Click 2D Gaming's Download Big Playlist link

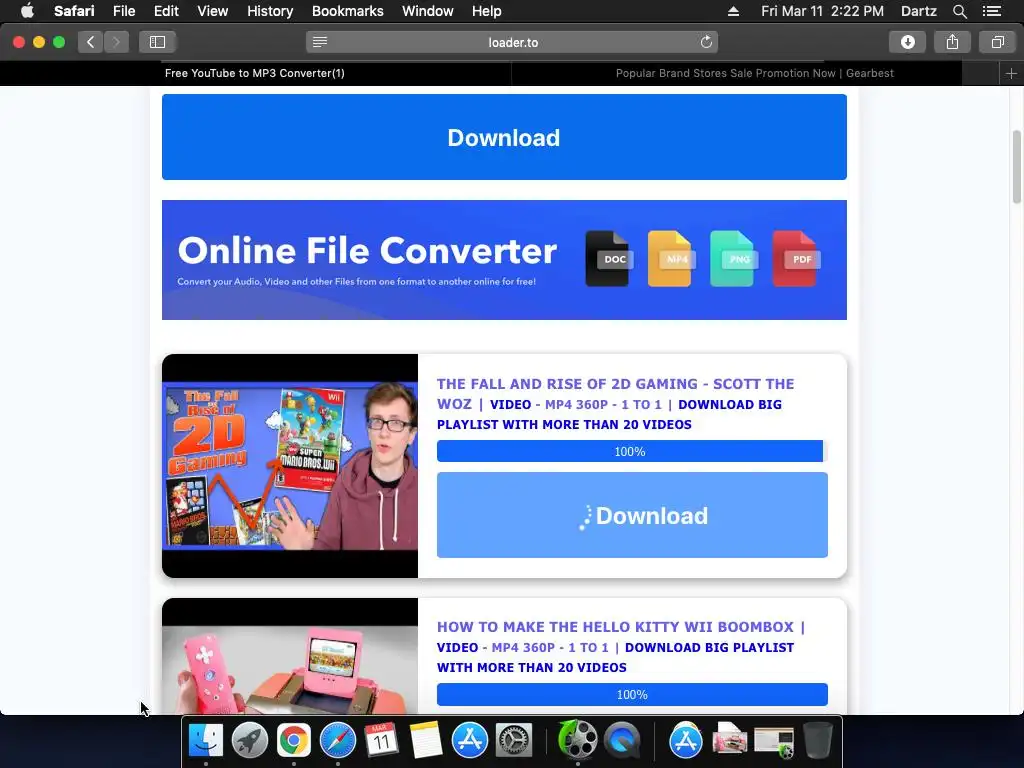(609, 414)
